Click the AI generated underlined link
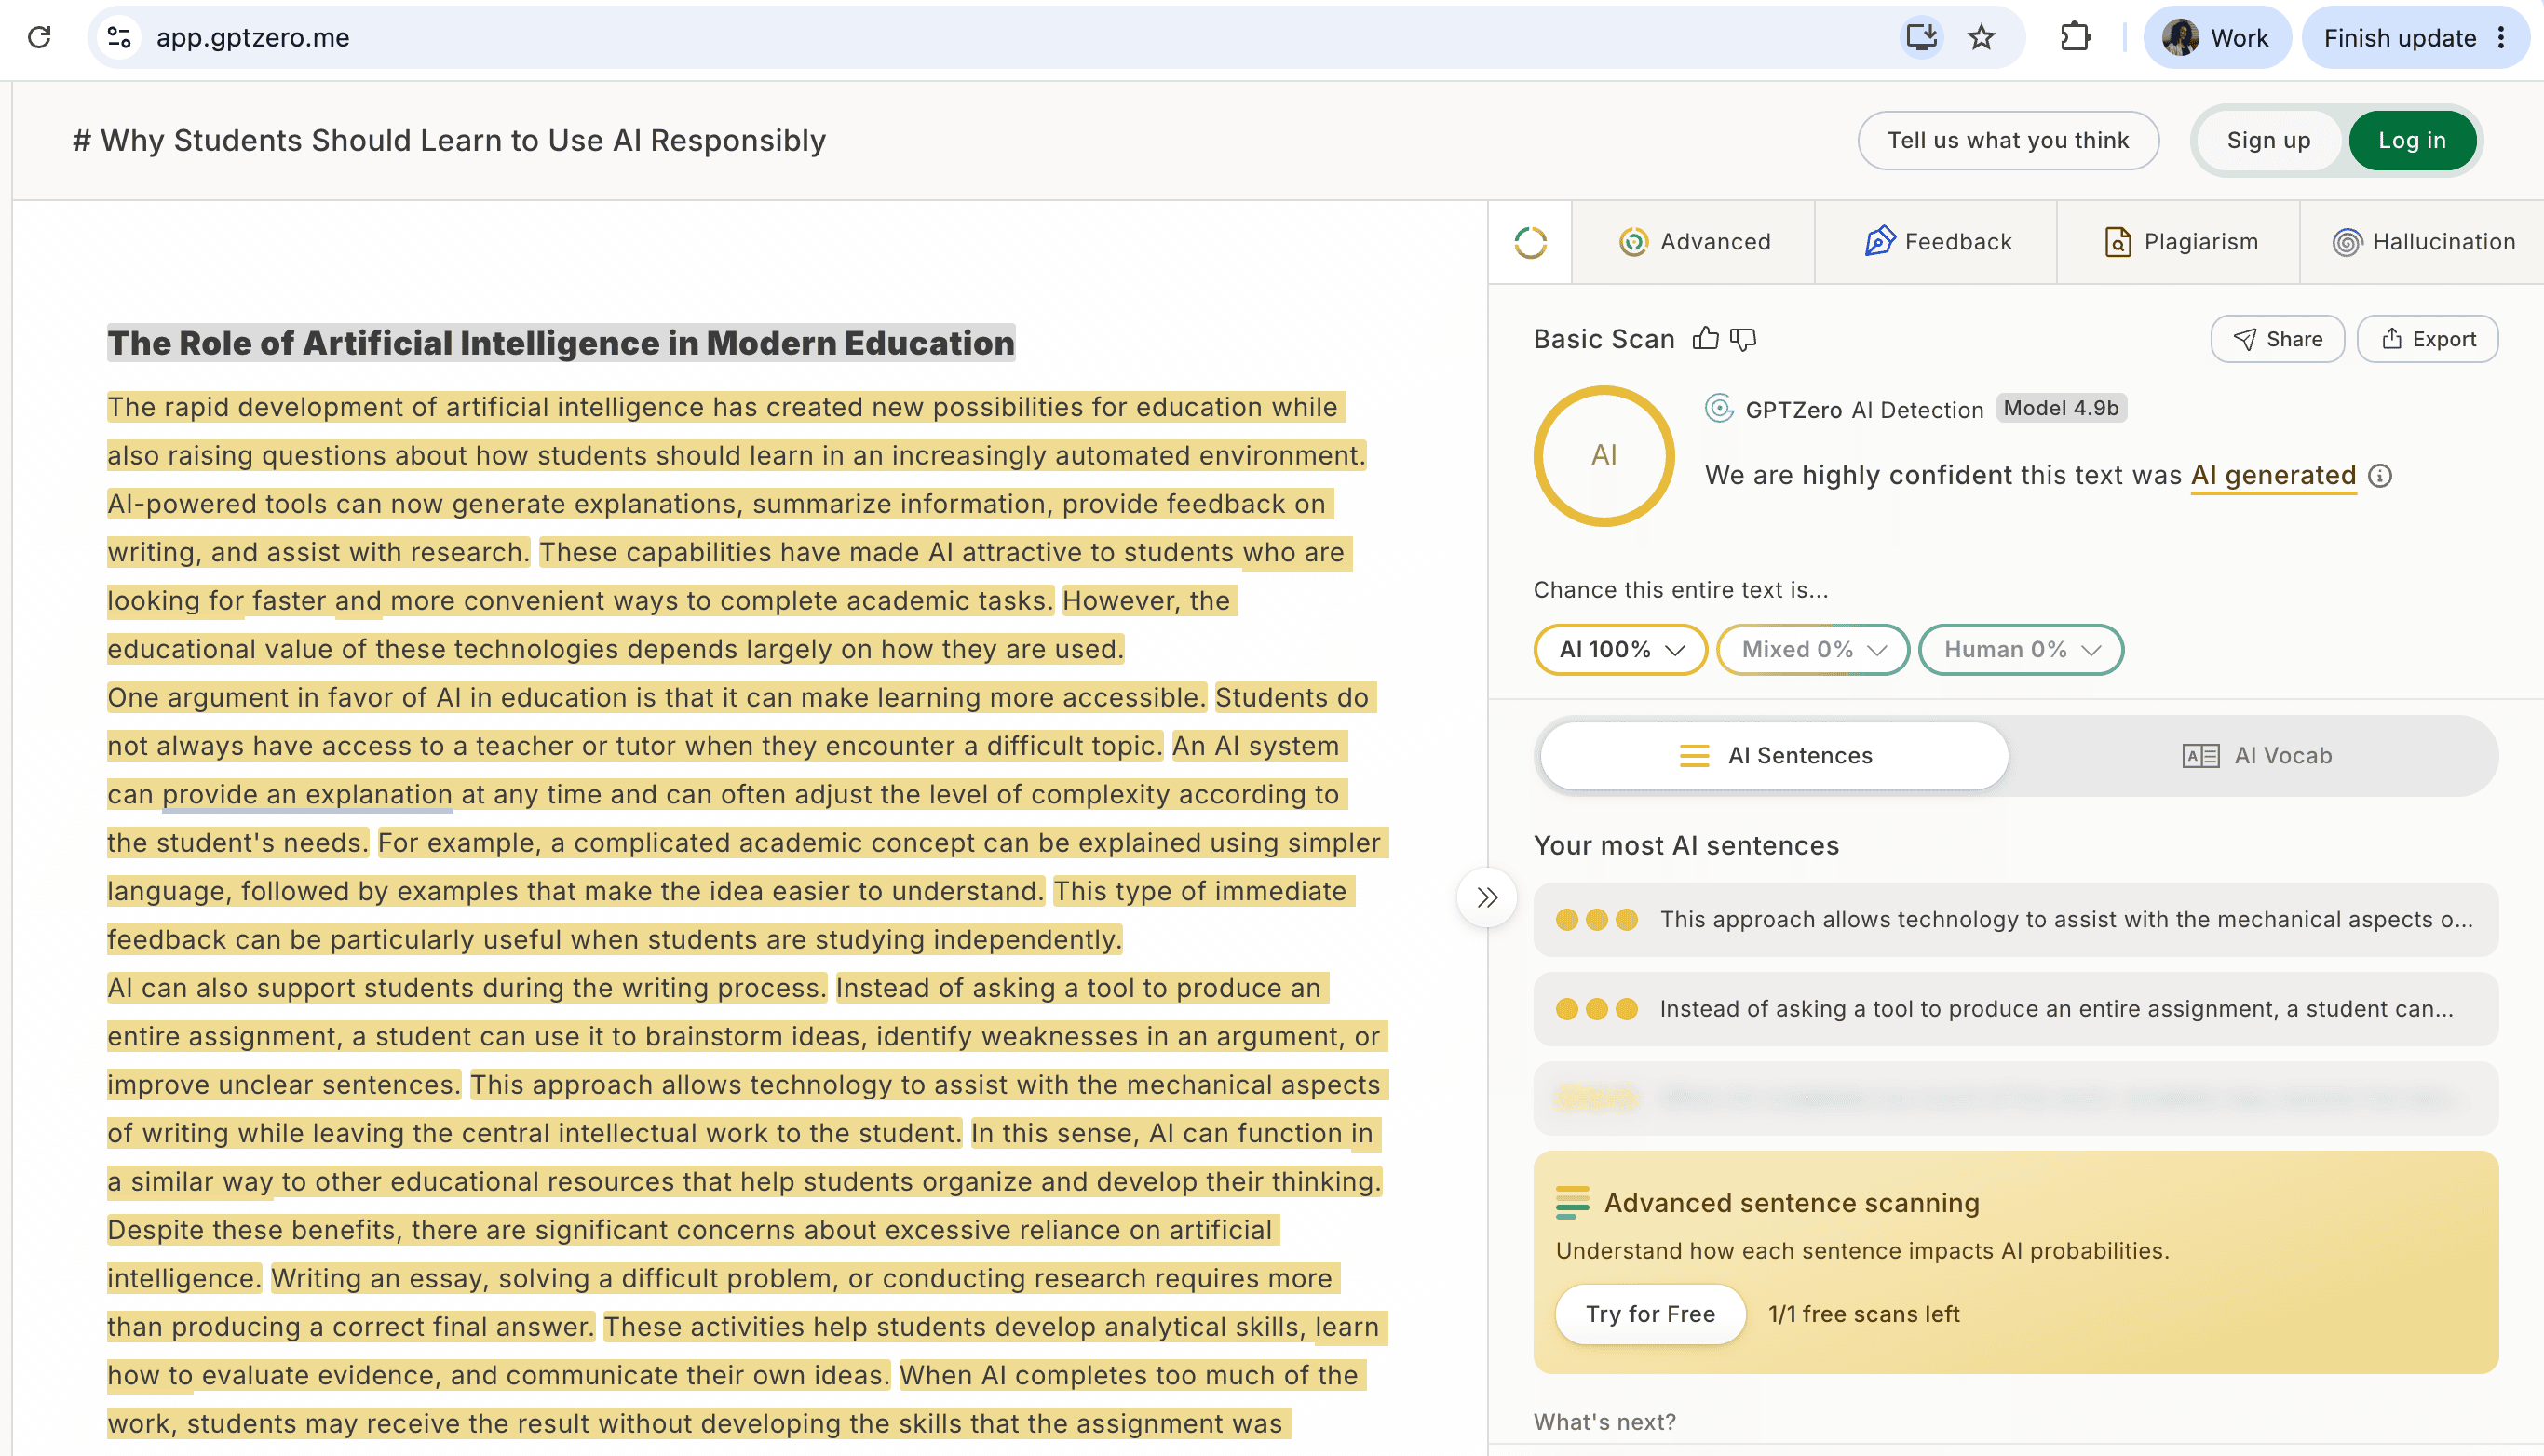2544x1456 pixels. pyautogui.click(x=2273, y=476)
